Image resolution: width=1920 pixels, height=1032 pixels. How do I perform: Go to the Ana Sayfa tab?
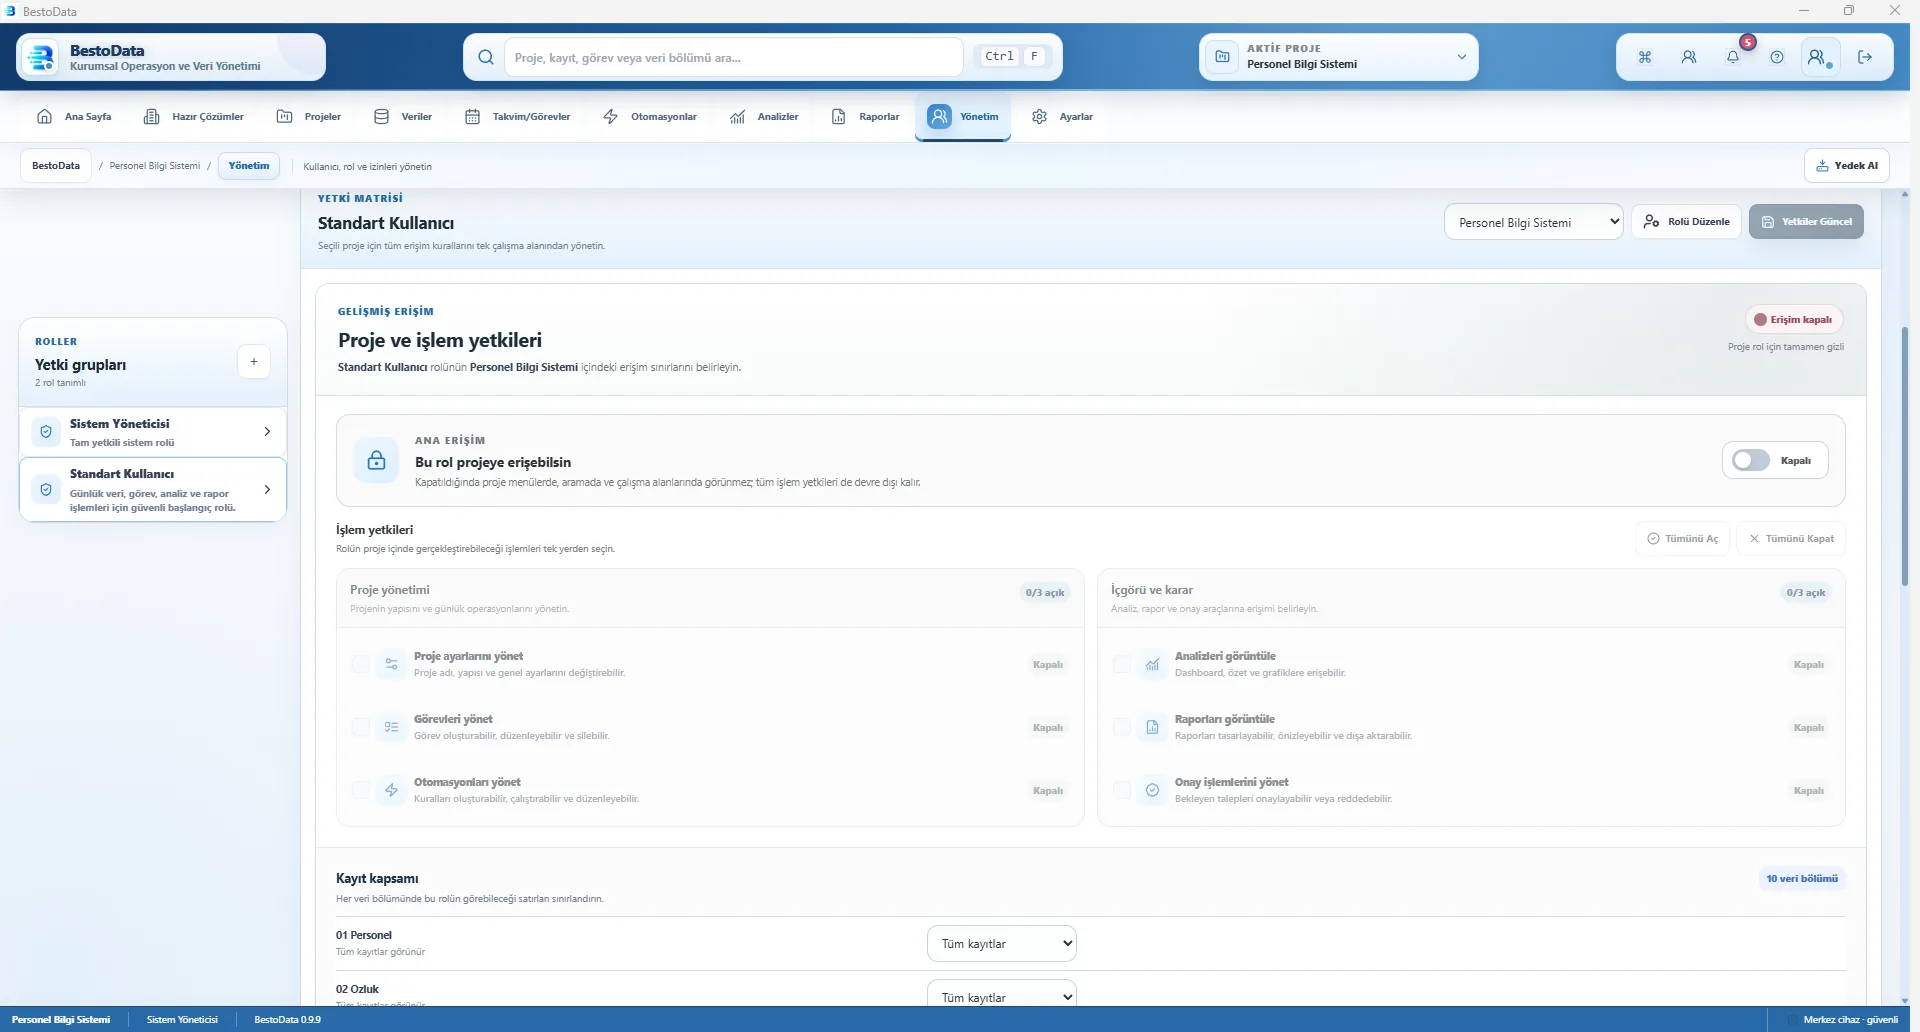[x=74, y=117]
